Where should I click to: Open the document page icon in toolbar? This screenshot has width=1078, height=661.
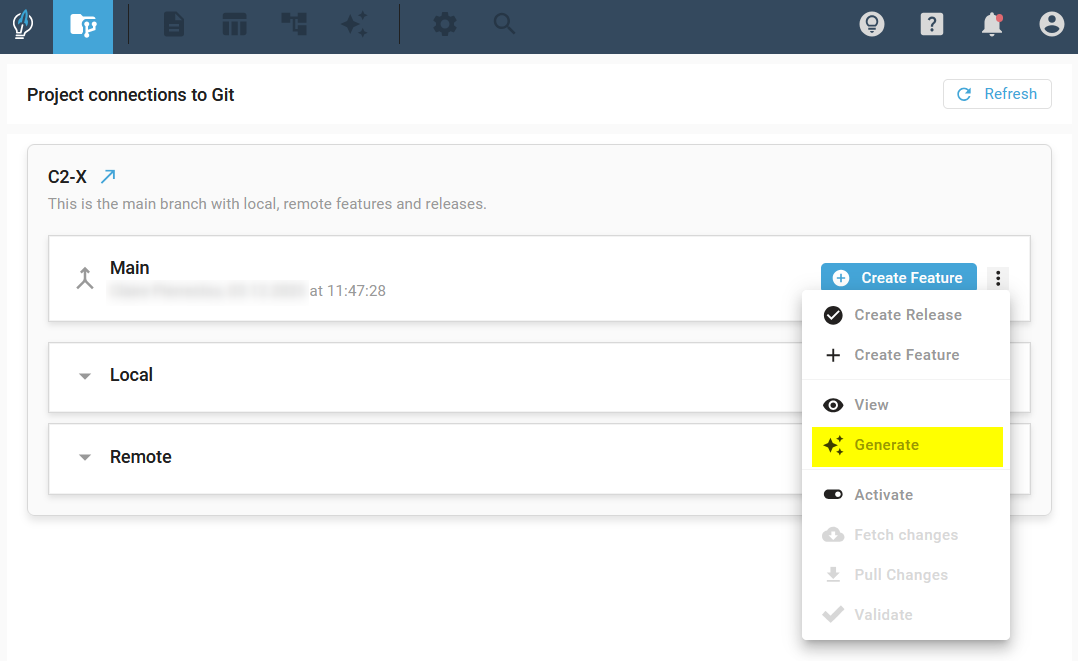174,25
